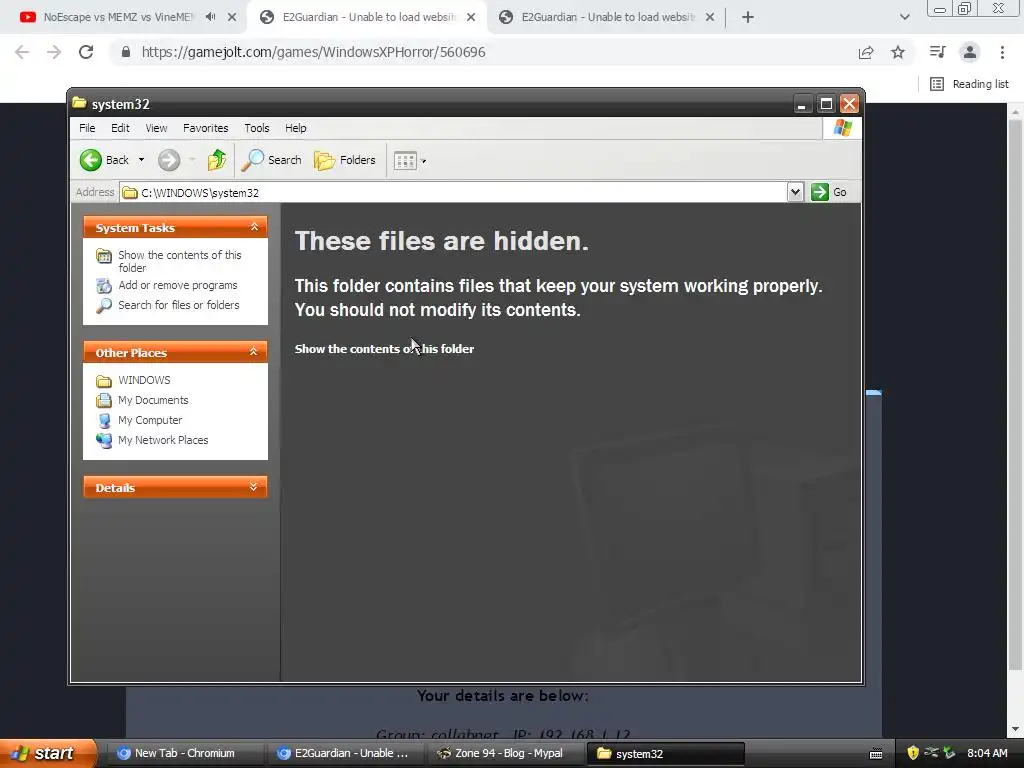The width and height of the screenshot is (1024, 768).
Task: Click the Windows start button
Action: coord(48,753)
